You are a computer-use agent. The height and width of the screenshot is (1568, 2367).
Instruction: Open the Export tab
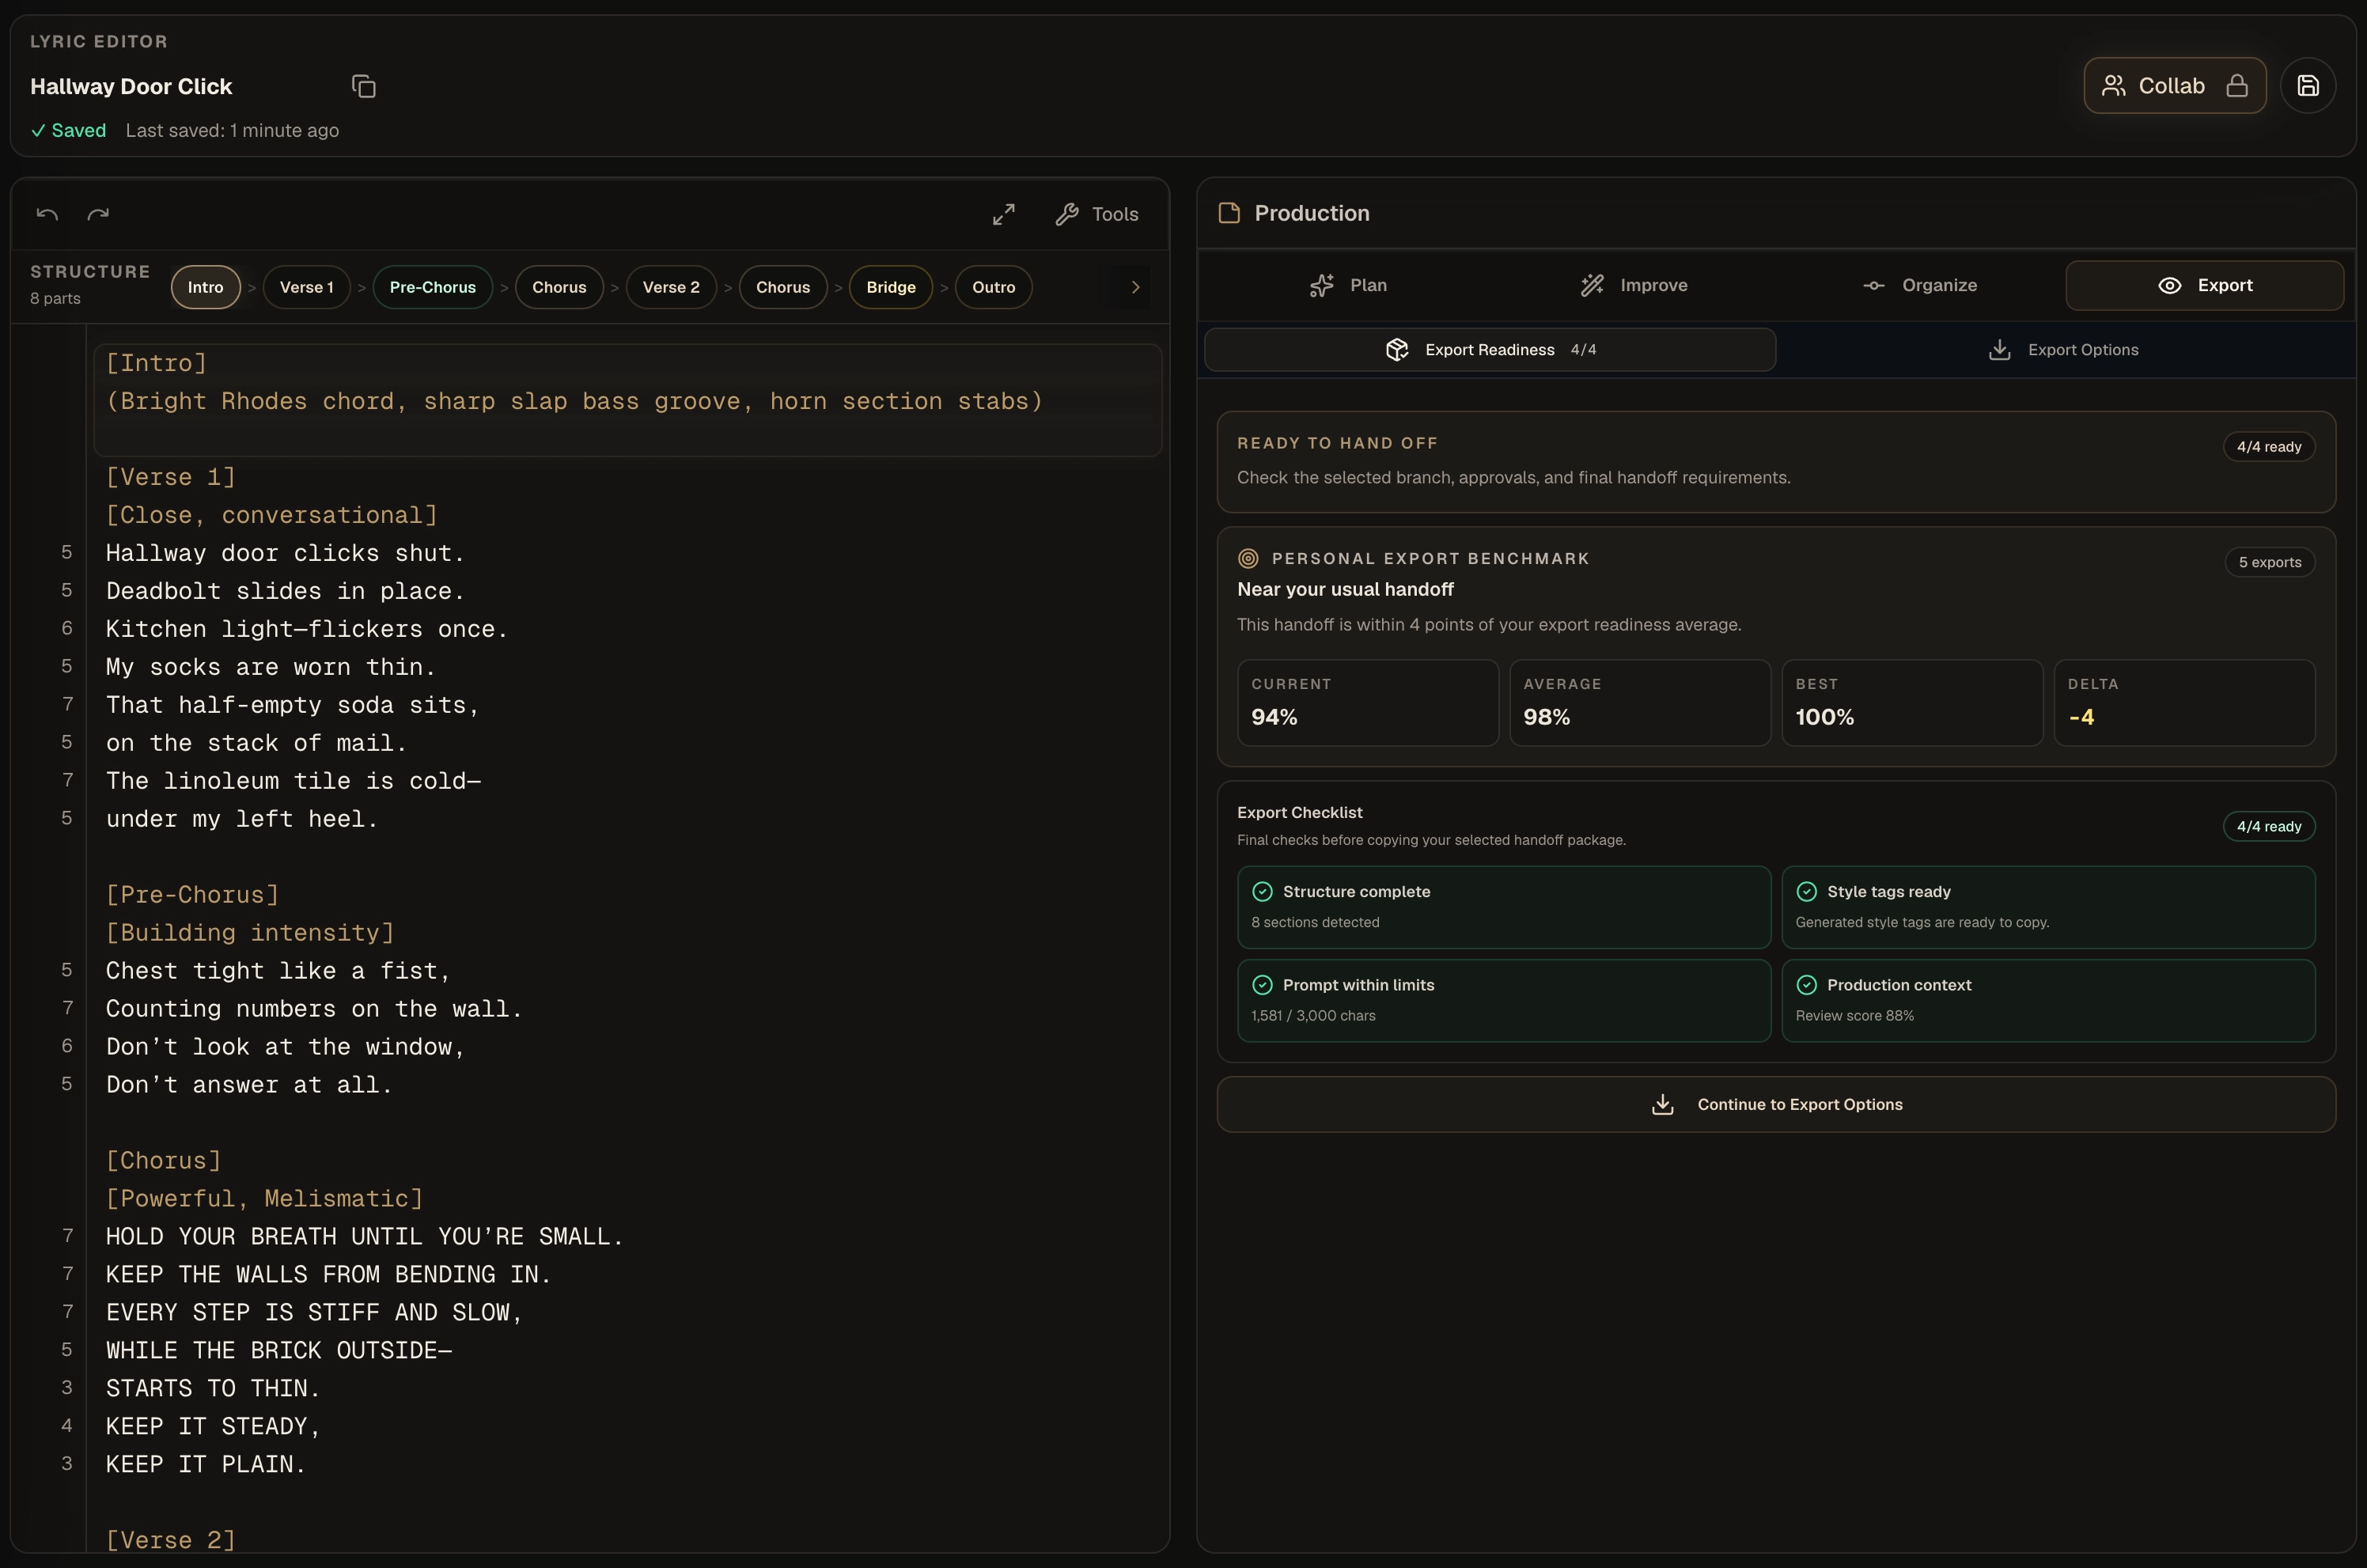pos(2204,286)
